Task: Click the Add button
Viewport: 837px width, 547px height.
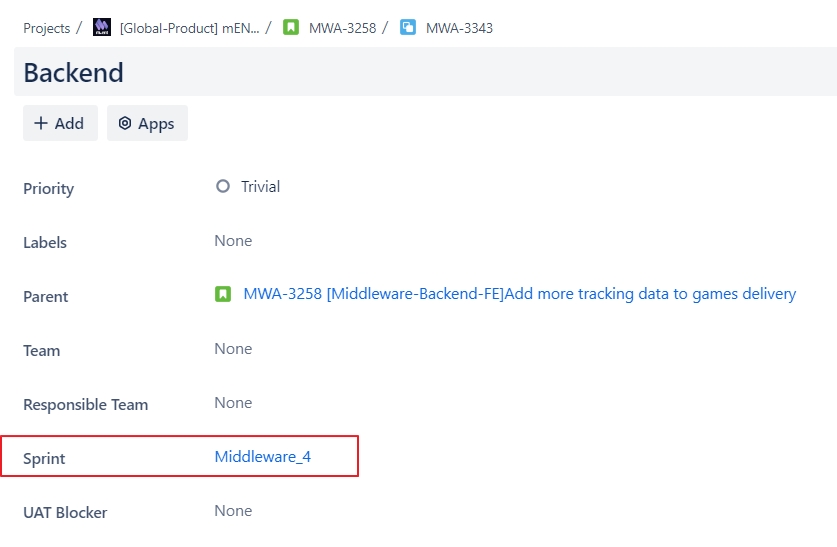Action: point(60,123)
